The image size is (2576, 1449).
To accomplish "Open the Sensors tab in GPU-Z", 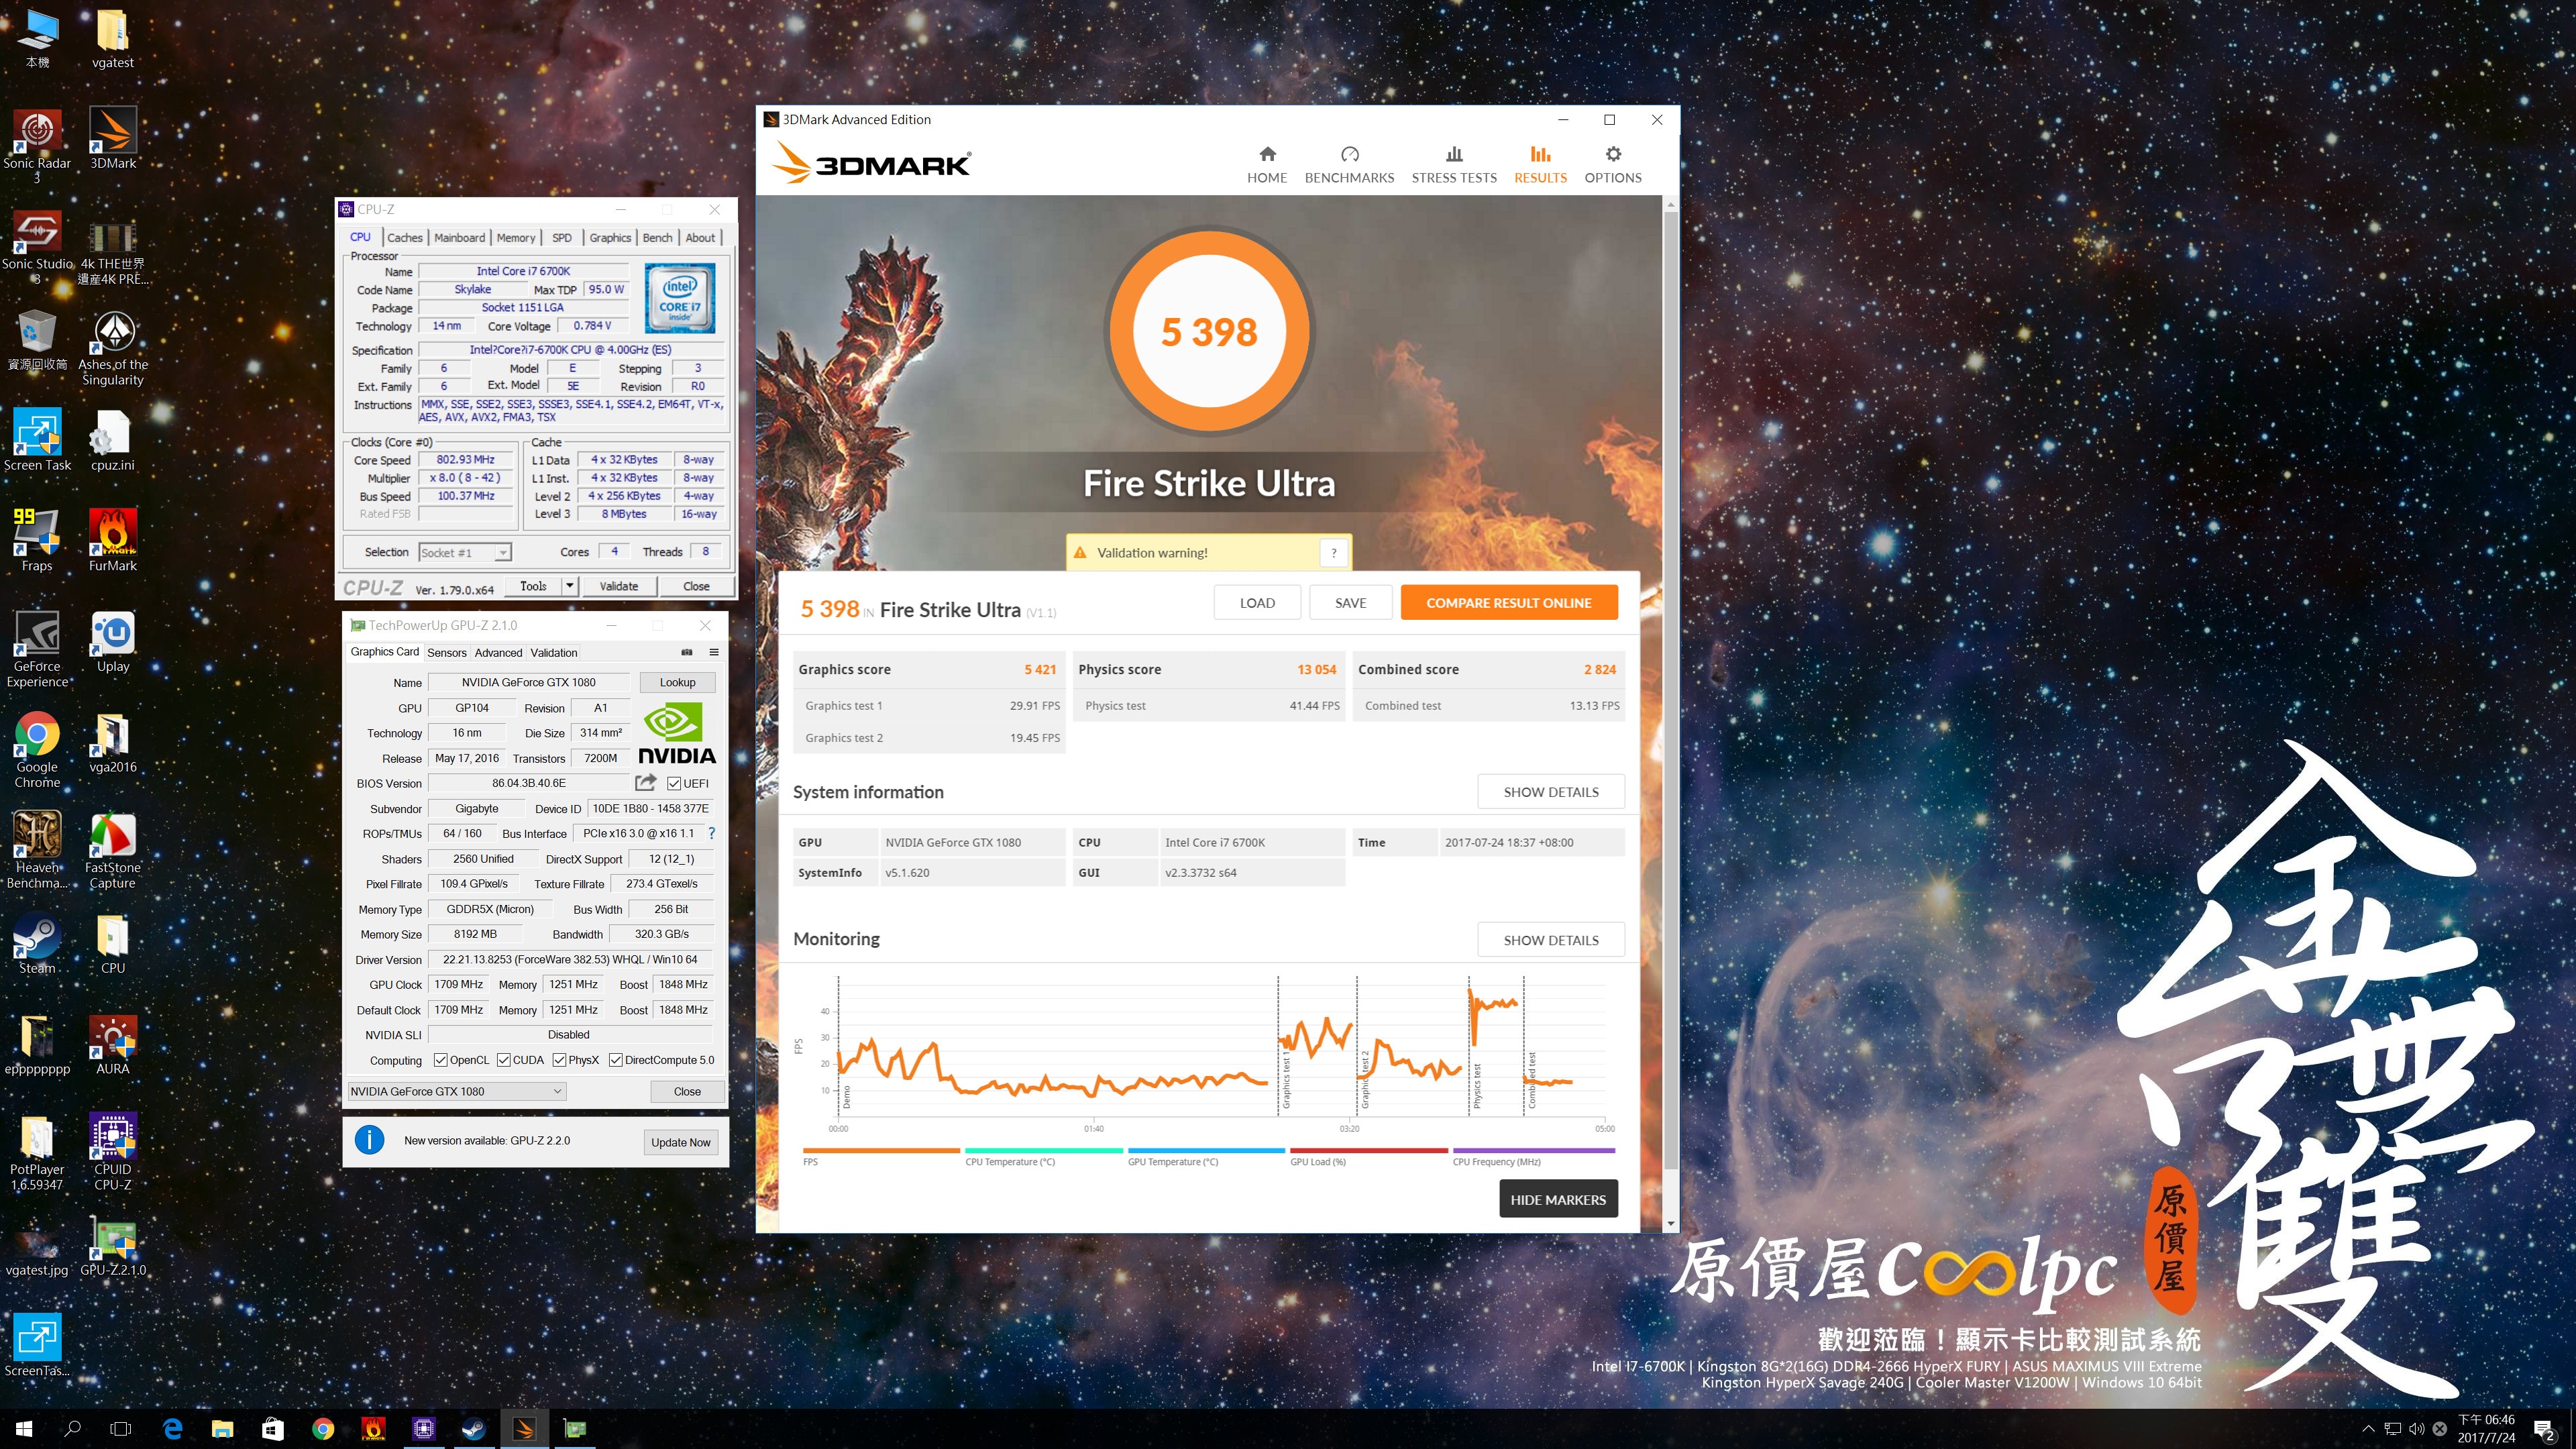I will tap(447, 653).
